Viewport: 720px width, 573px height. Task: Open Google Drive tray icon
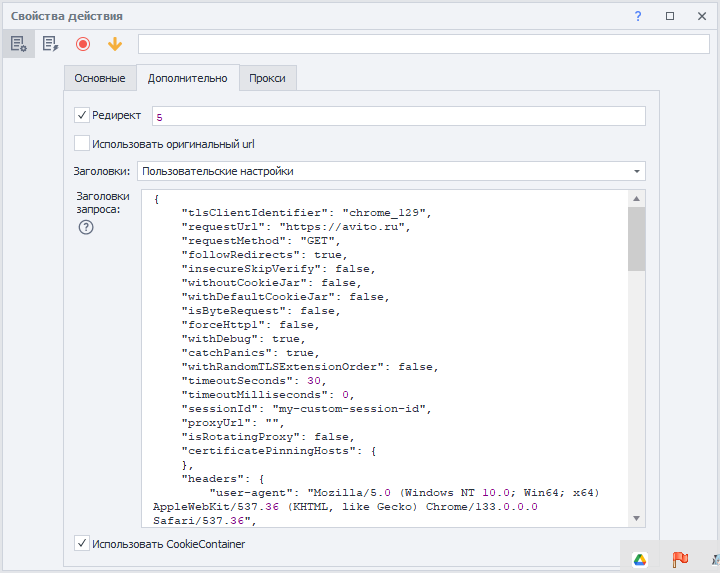[x=640, y=559]
